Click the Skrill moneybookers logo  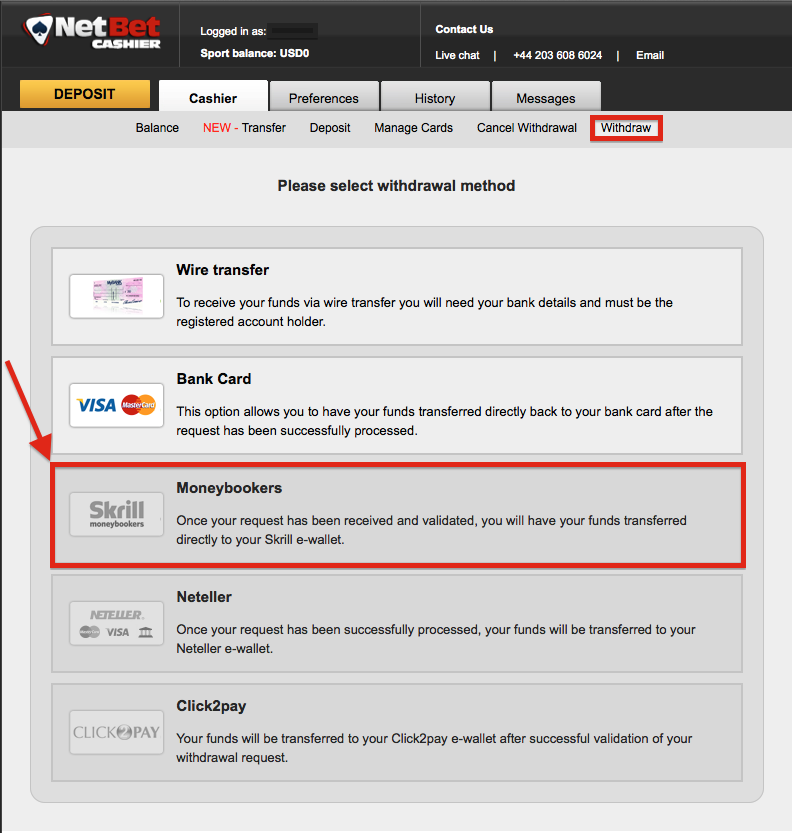coord(116,514)
